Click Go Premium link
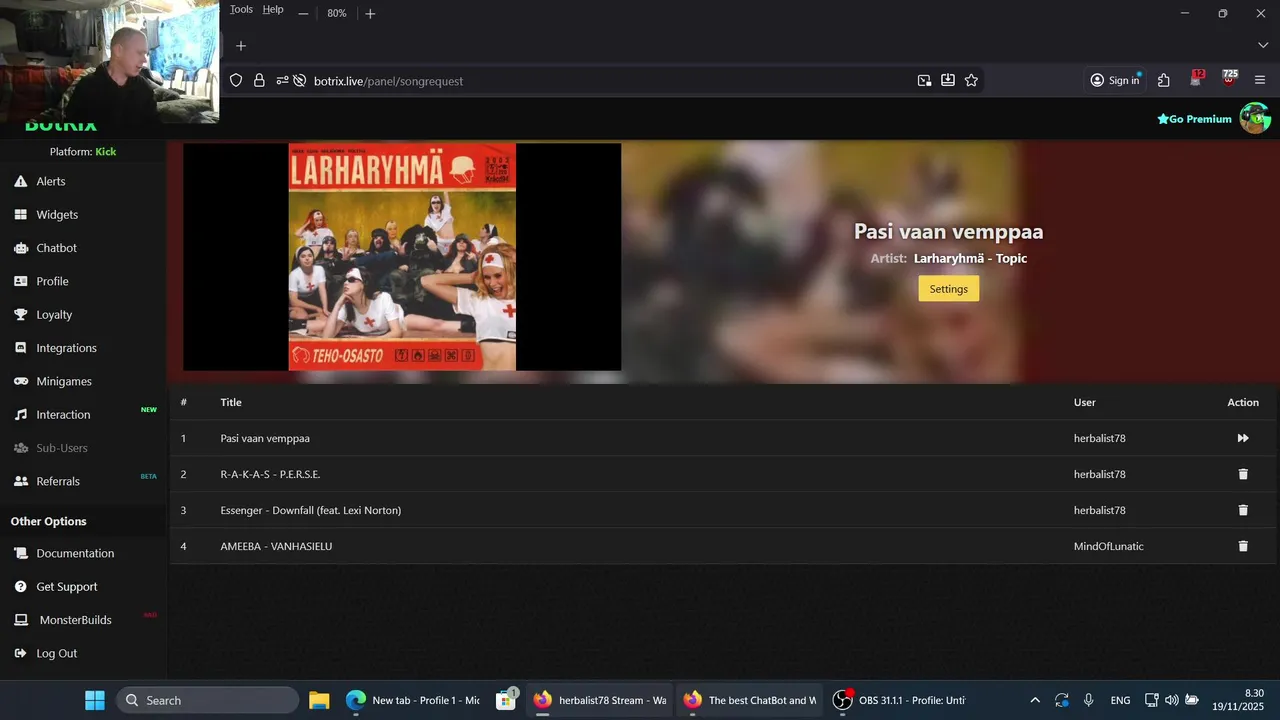Image resolution: width=1280 pixels, height=720 pixels. pos(1194,119)
